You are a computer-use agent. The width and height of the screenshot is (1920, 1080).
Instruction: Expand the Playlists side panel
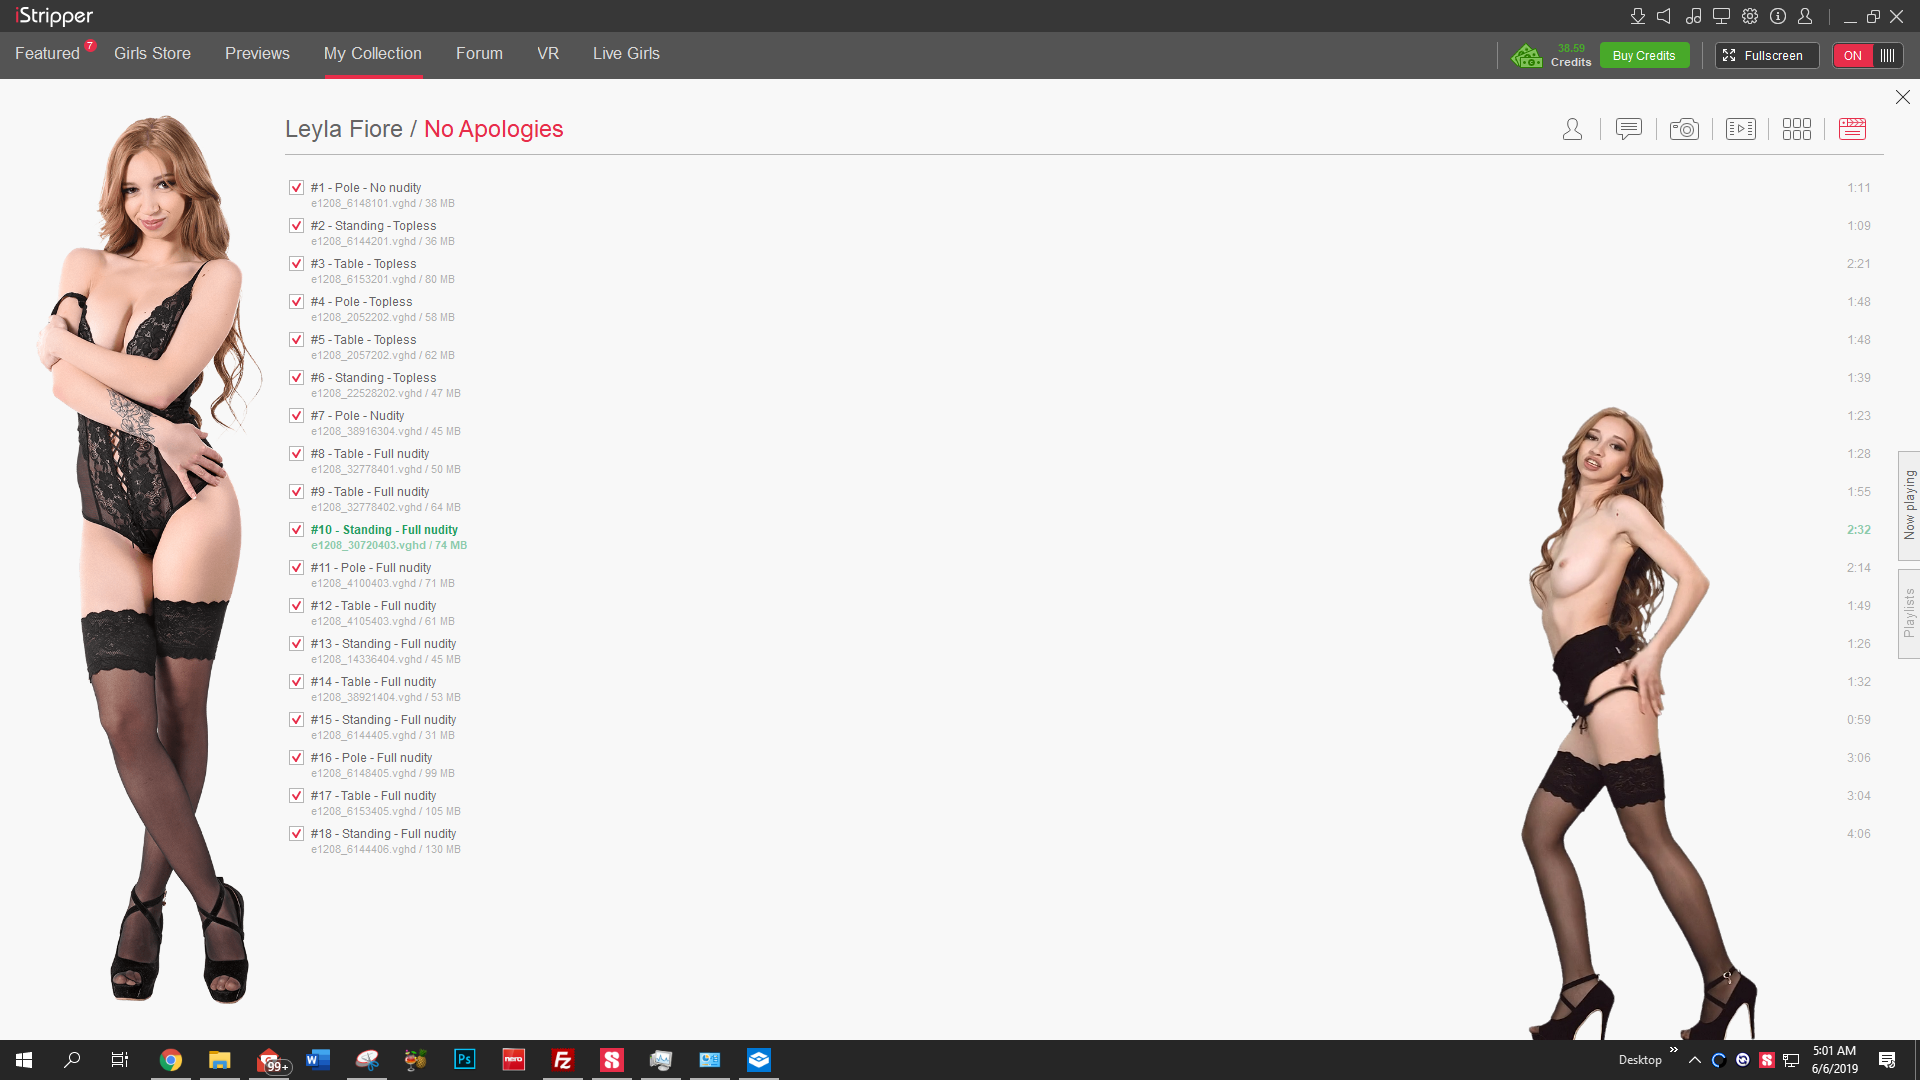tap(1908, 613)
